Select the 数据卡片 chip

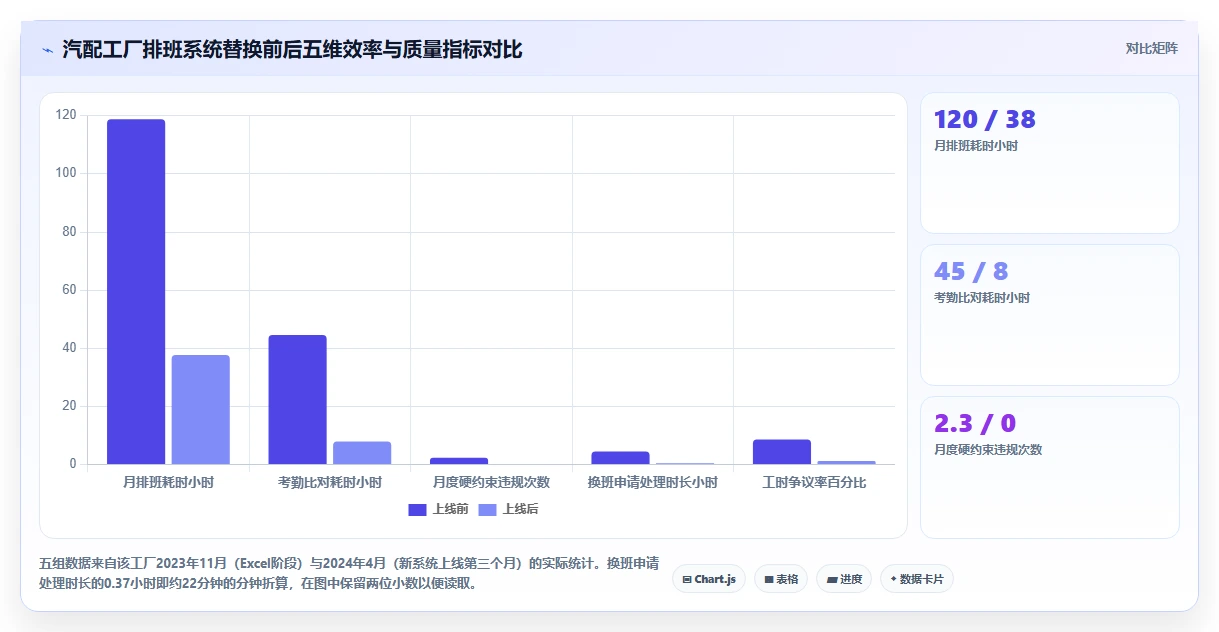pos(916,579)
